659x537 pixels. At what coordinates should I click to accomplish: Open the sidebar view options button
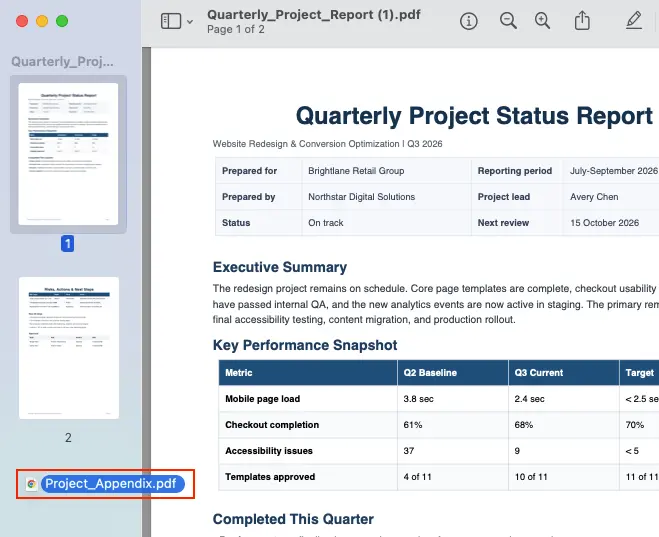pyautogui.click(x=171, y=21)
